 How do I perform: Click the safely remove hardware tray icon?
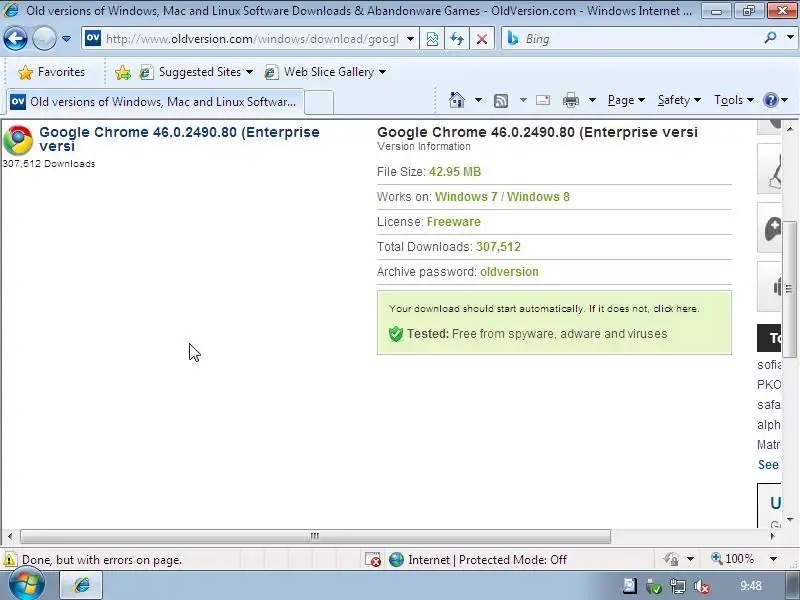click(x=654, y=587)
